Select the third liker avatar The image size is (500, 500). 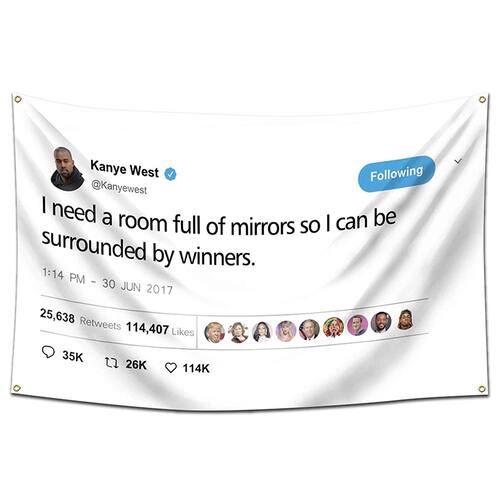pyautogui.click(x=262, y=332)
